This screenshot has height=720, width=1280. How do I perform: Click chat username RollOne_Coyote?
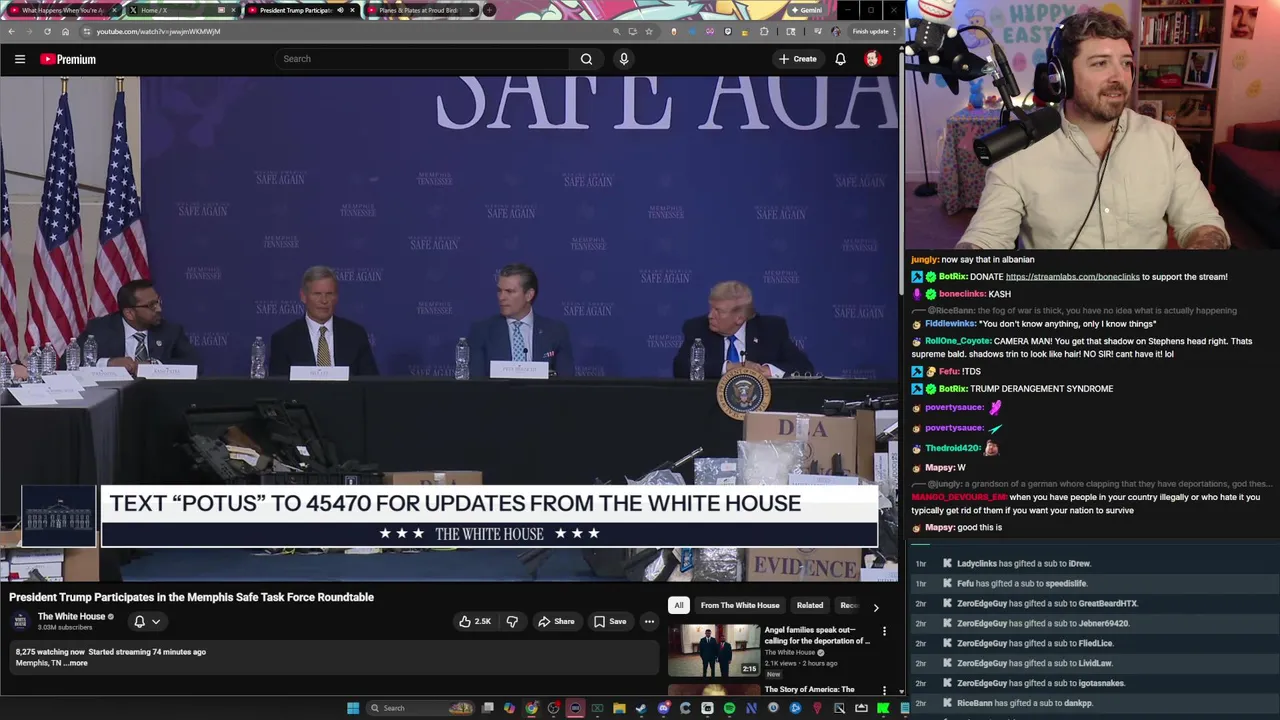(957, 341)
